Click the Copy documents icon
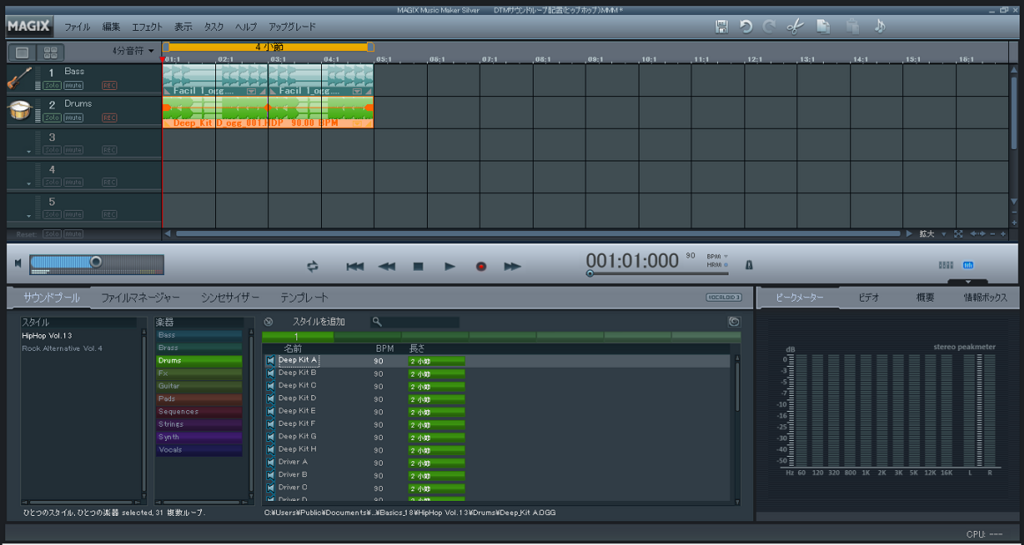The width and height of the screenshot is (1024, 545). tap(824, 27)
